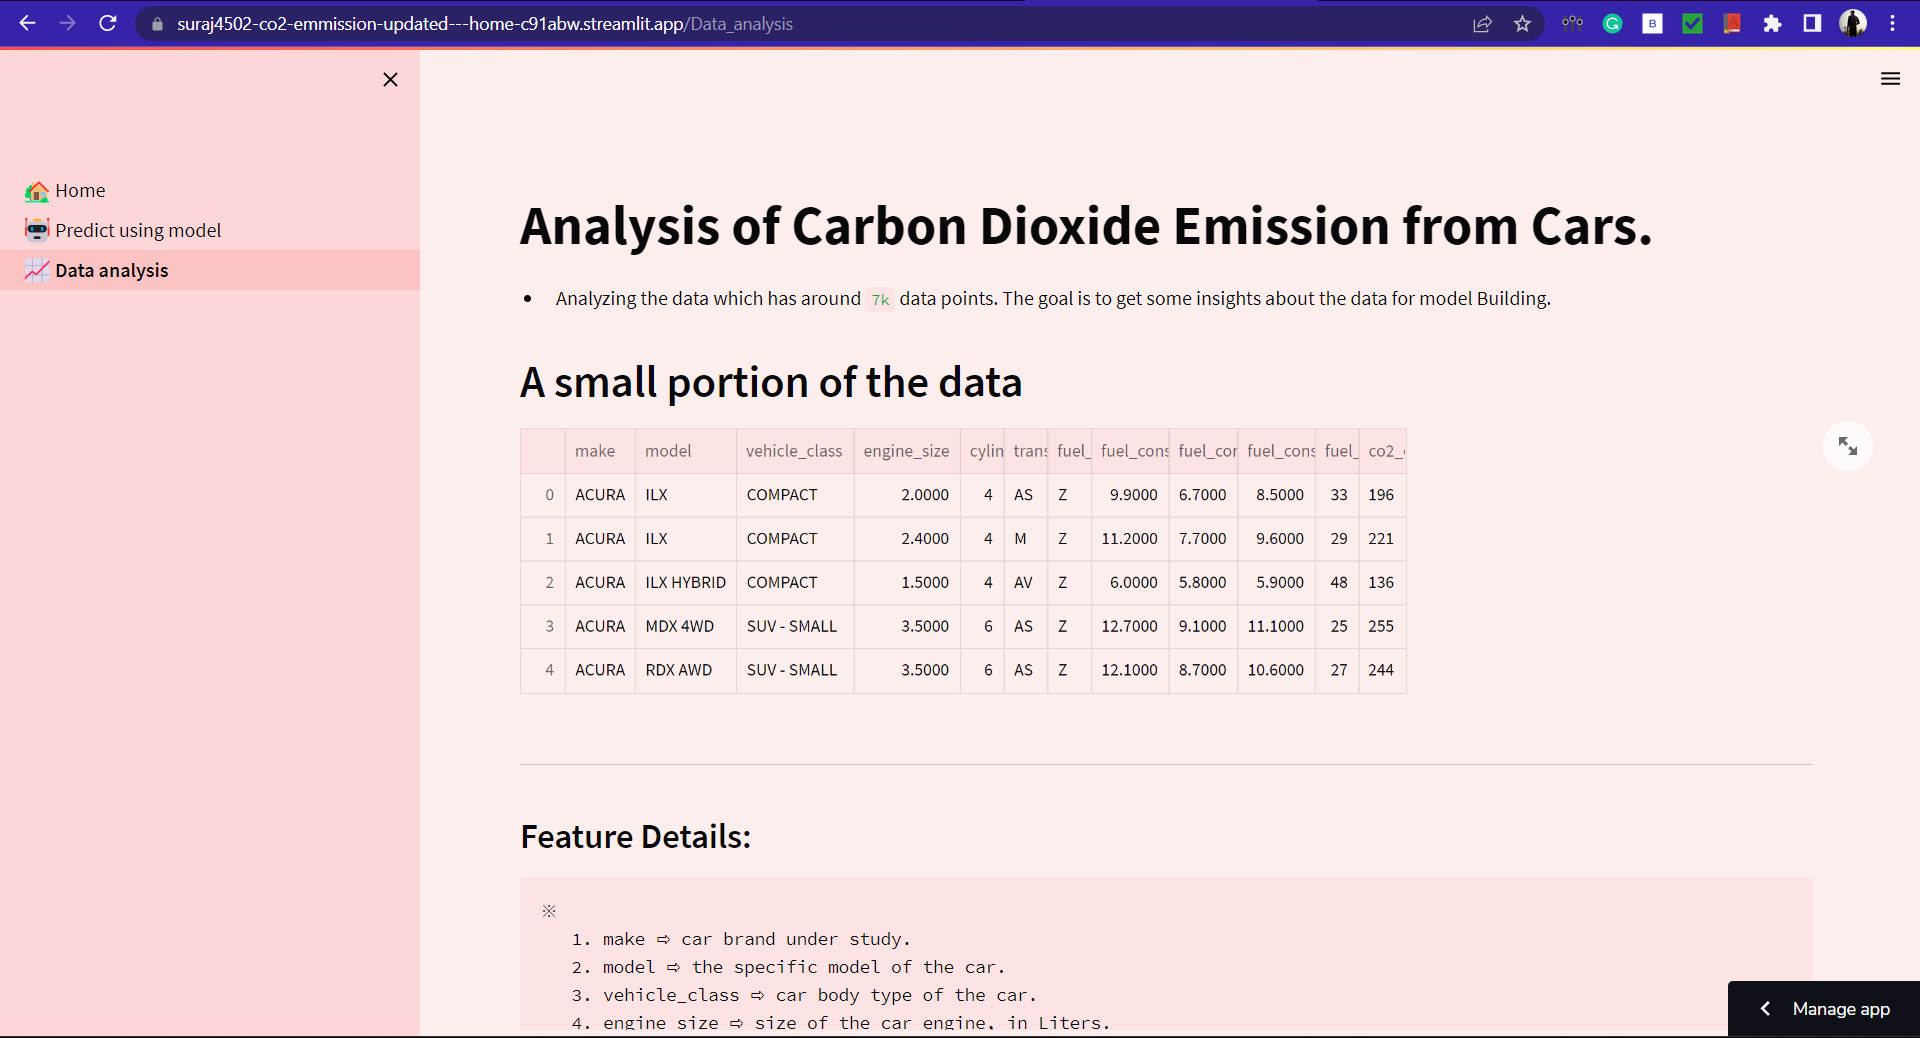The height and width of the screenshot is (1038, 1920).
Task: Click the red dictionary extension icon
Action: (x=1732, y=23)
